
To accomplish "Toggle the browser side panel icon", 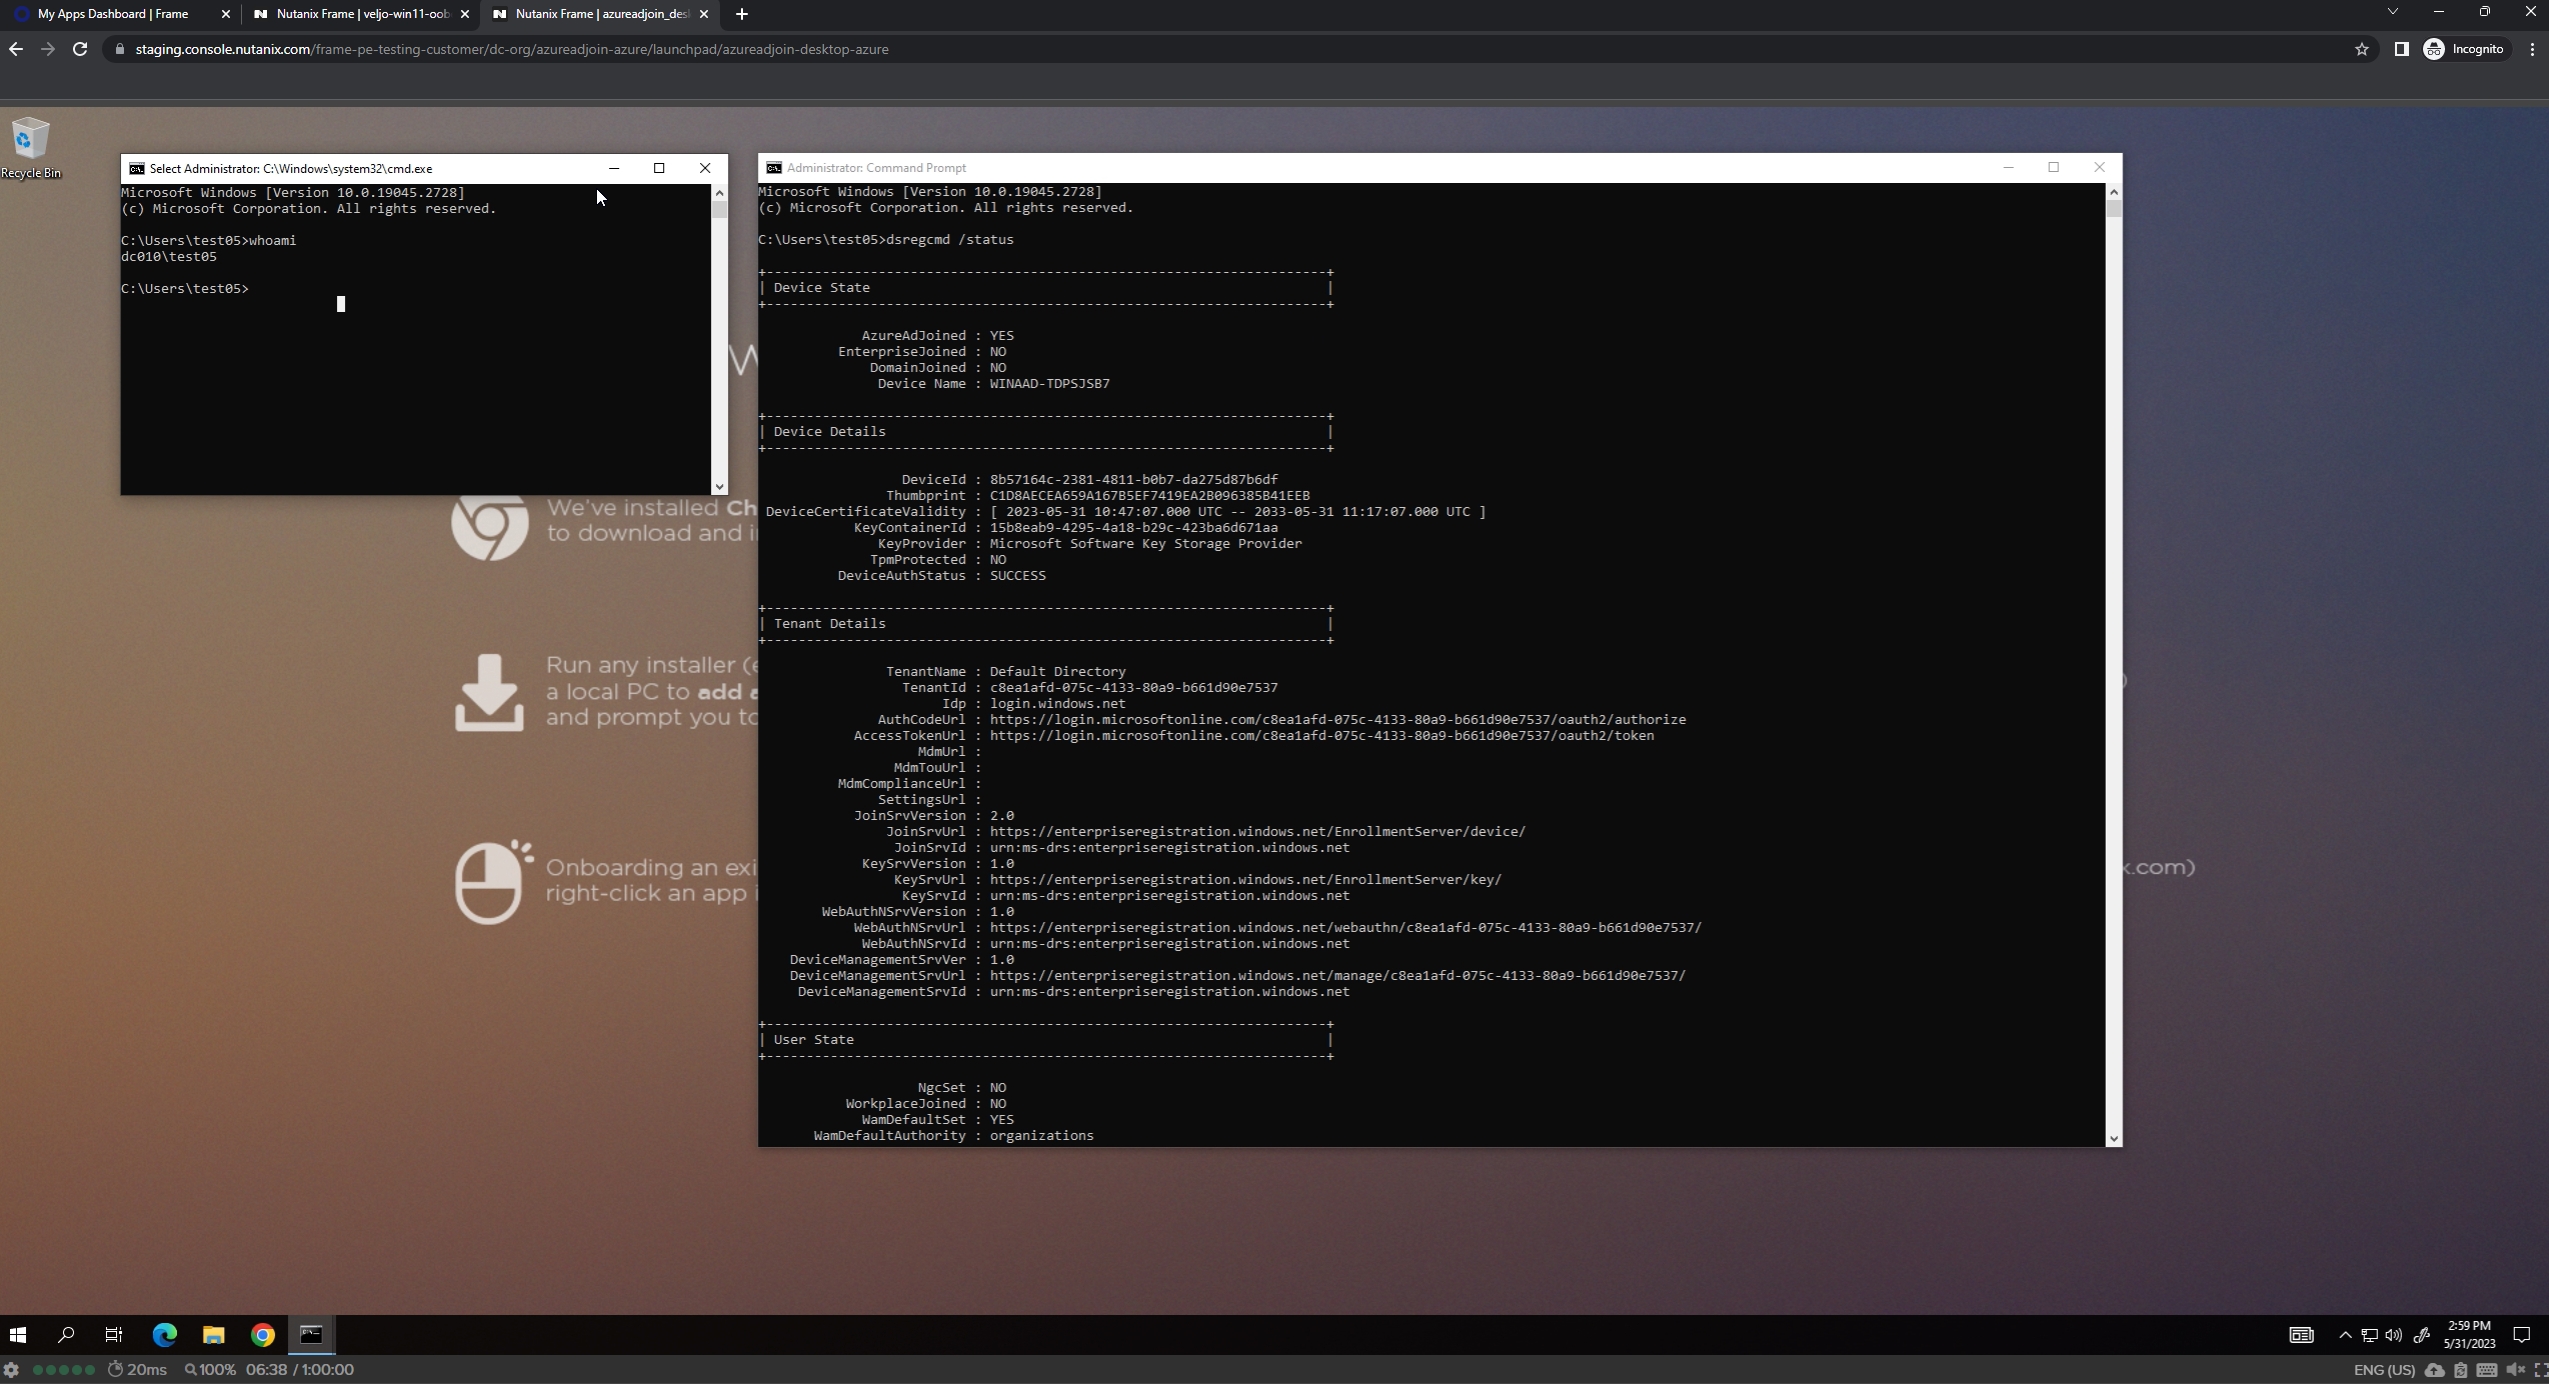I will click(2401, 49).
